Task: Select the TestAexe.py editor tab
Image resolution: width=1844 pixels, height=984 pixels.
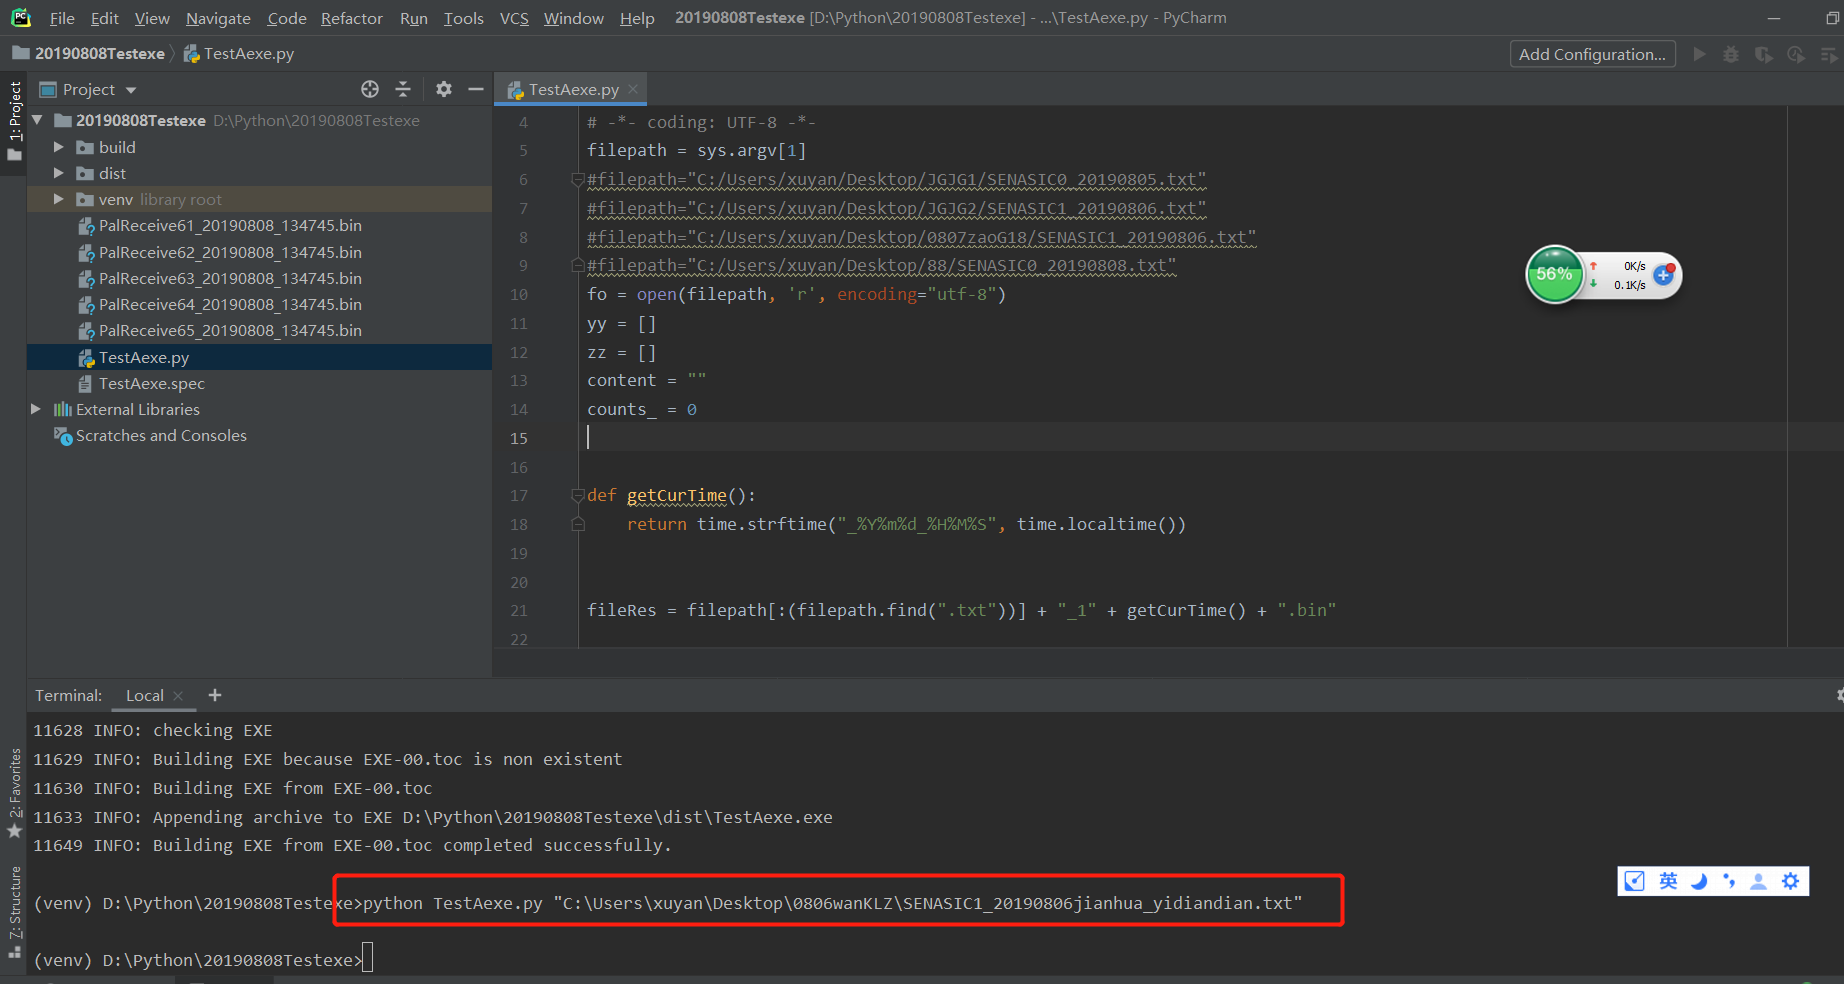Action: point(573,89)
